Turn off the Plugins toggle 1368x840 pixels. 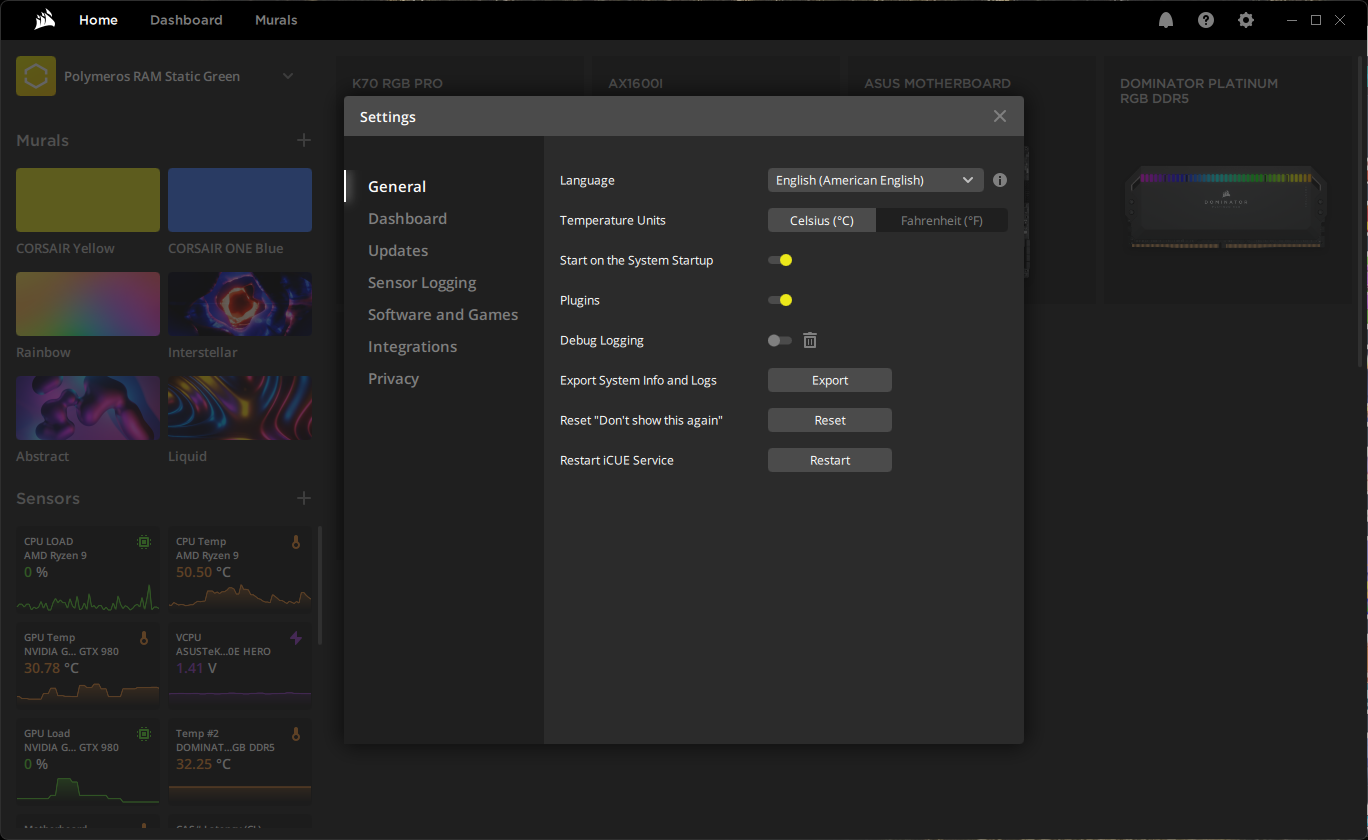coord(780,300)
